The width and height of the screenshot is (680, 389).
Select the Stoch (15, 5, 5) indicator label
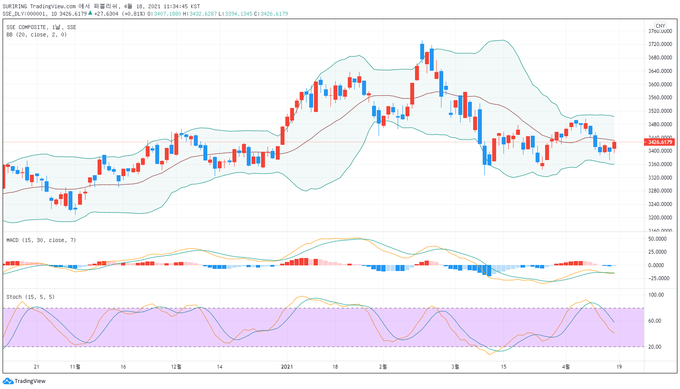tap(30, 297)
